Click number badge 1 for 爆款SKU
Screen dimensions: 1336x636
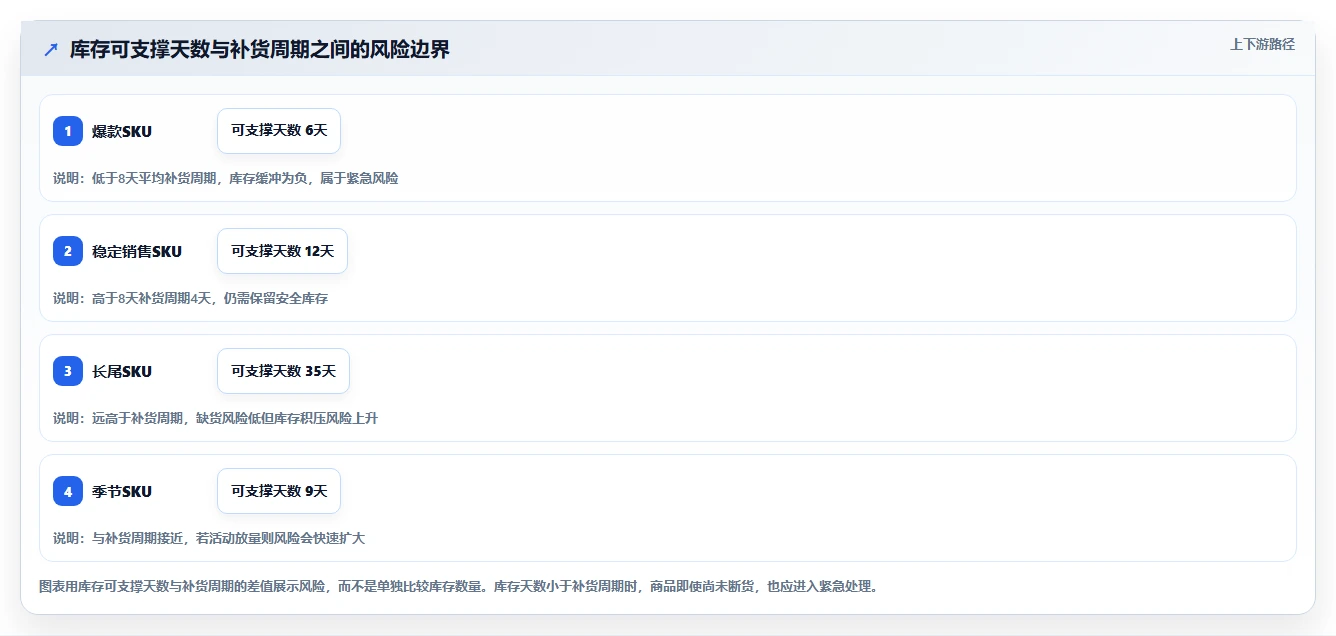click(68, 131)
